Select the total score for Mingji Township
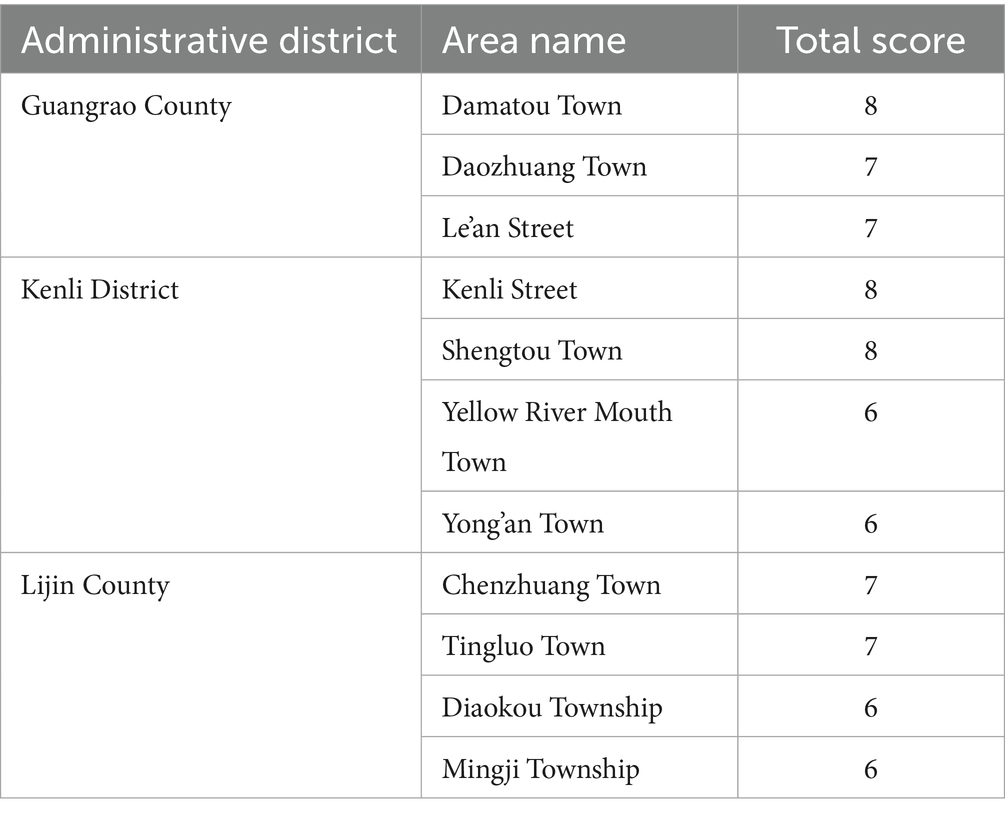This screenshot has height=816, width=1005. pyautogui.click(x=871, y=769)
